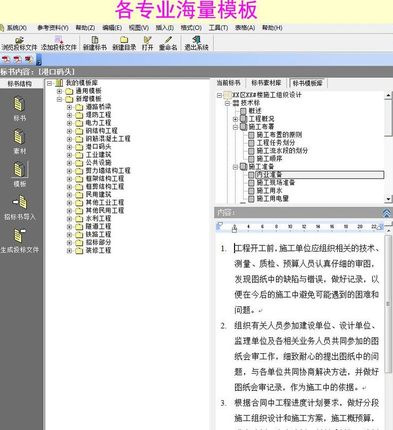Expand the 通用模板 folder
Screen dimensions: 393x430
59,91
